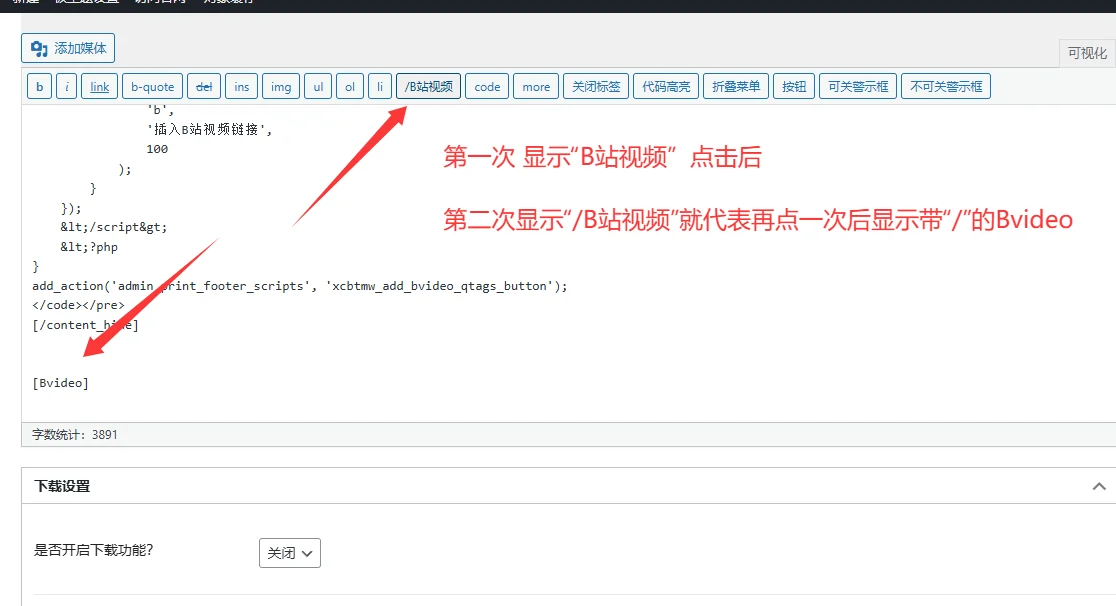
Task: Switch to the 可视化 editor tab
Action: click(x=1086, y=54)
